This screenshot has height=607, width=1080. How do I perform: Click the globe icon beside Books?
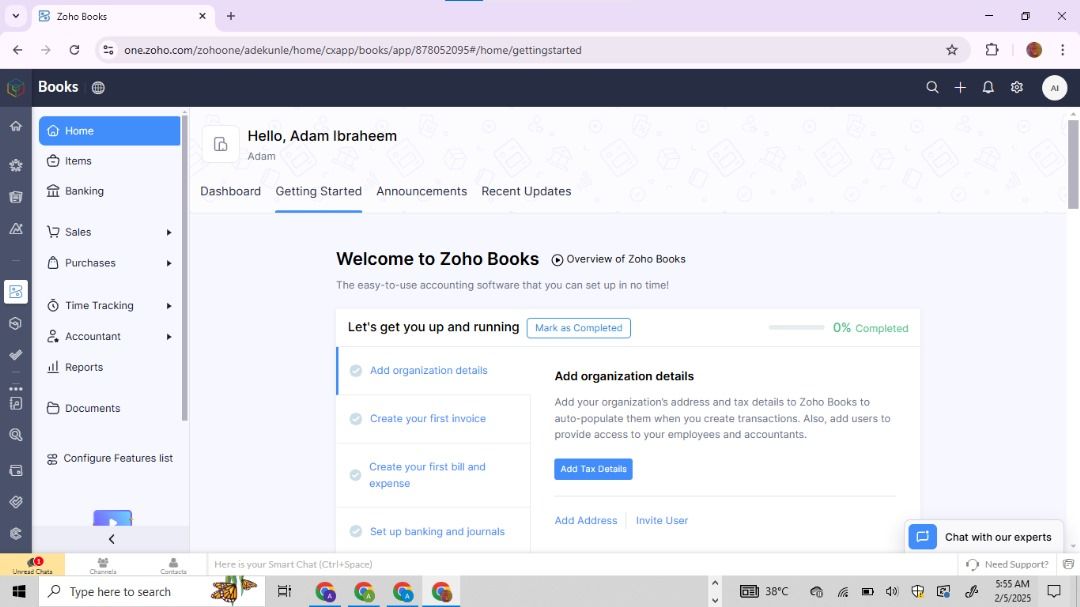(x=98, y=88)
